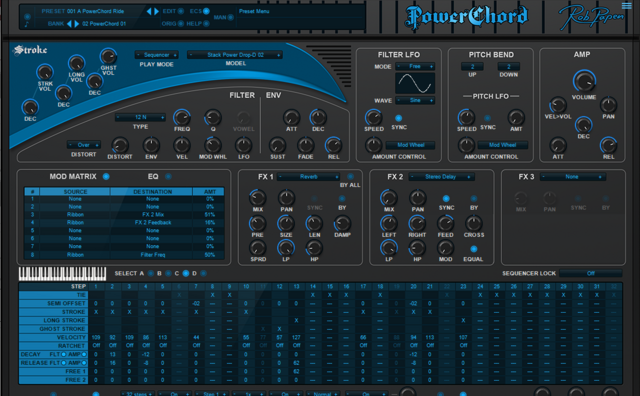Open the Filter LFO MODE Free dropdown

(415, 66)
